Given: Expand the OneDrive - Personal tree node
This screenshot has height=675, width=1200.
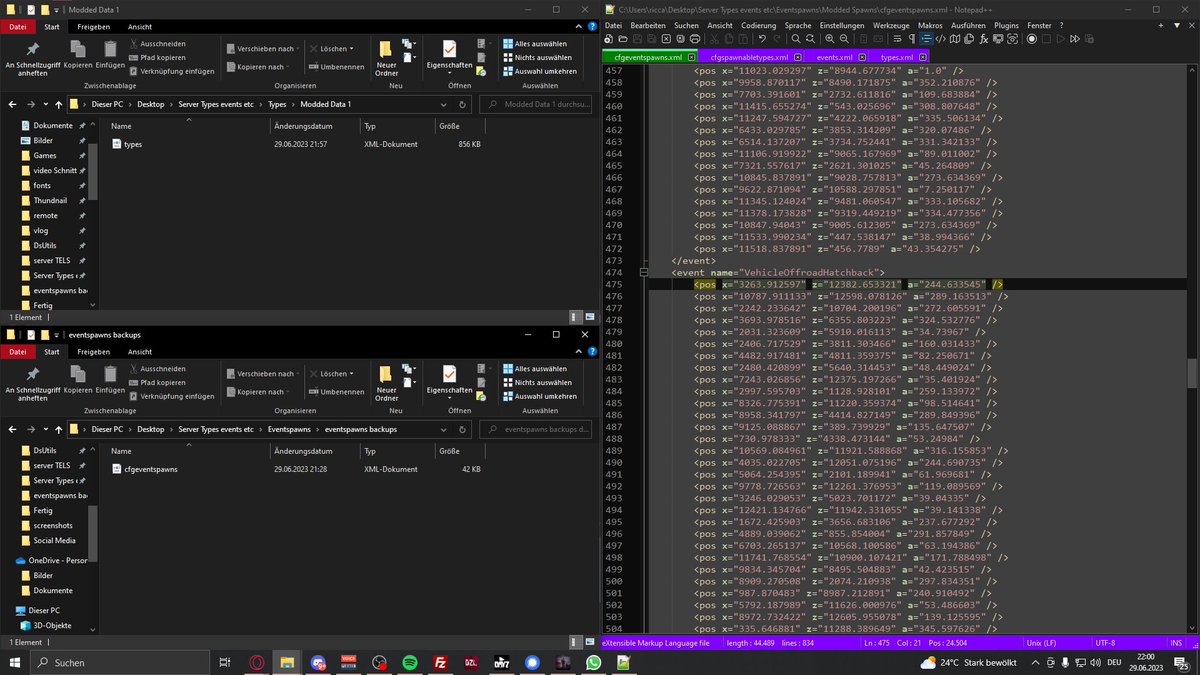Looking at the screenshot, I should click(x=9, y=561).
